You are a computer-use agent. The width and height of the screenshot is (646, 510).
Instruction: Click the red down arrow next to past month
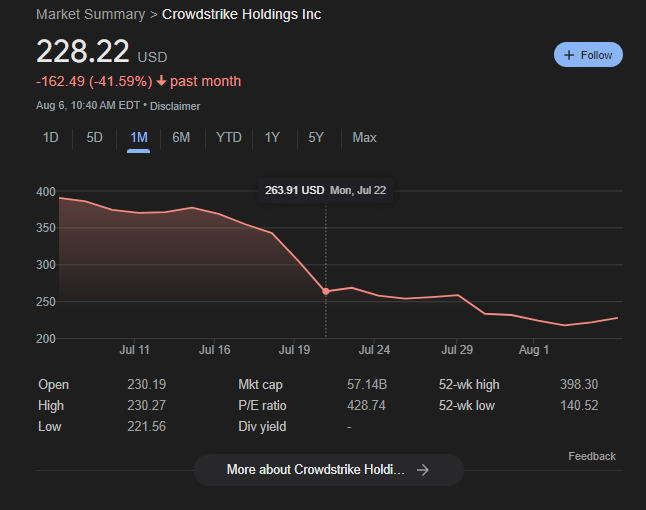pos(162,81)
